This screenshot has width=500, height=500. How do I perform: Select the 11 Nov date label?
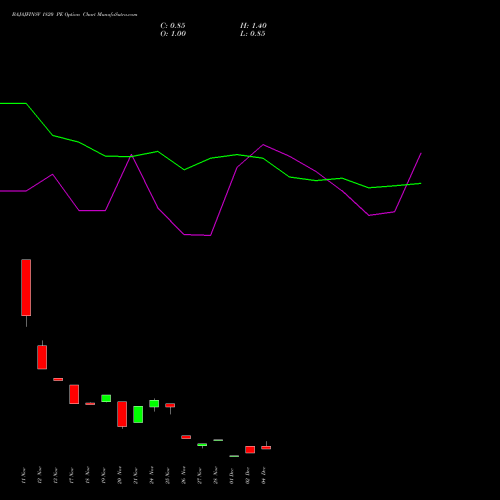point(24,476)
